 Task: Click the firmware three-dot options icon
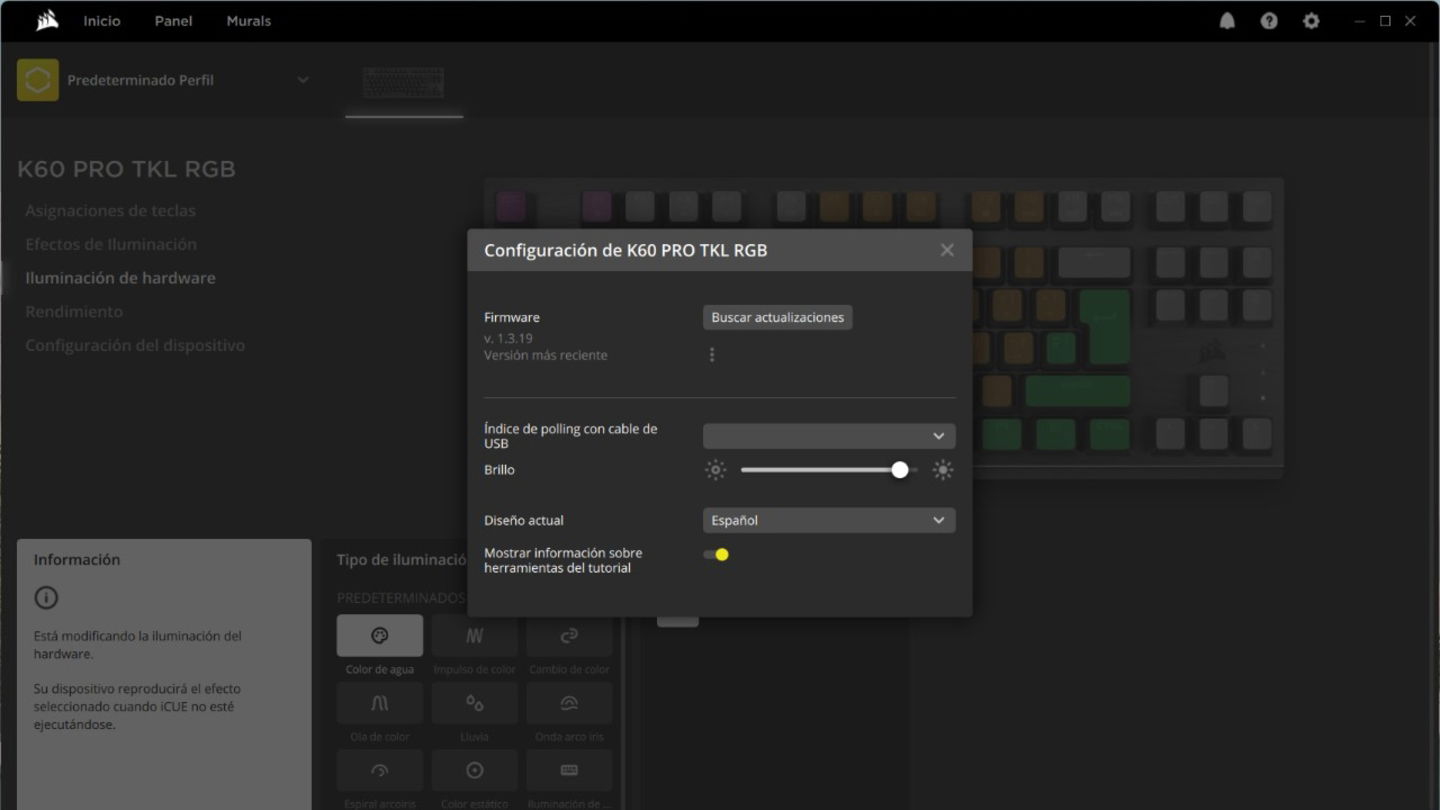[712, 355]
